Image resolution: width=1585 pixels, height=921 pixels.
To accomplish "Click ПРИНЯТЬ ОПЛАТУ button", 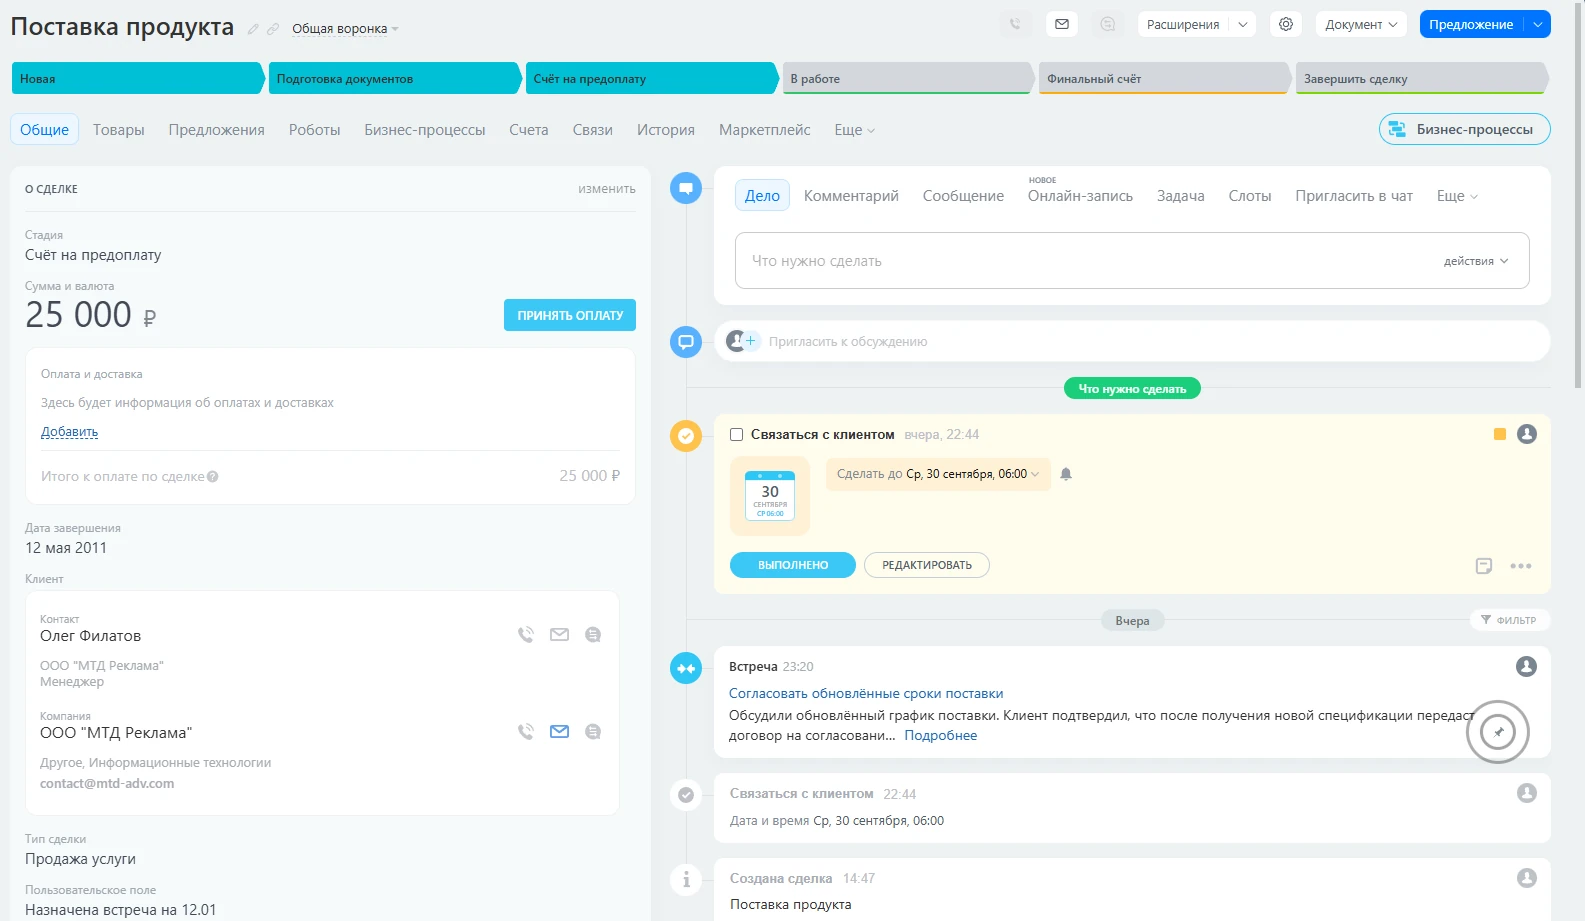I will click(x=570, y=315).
